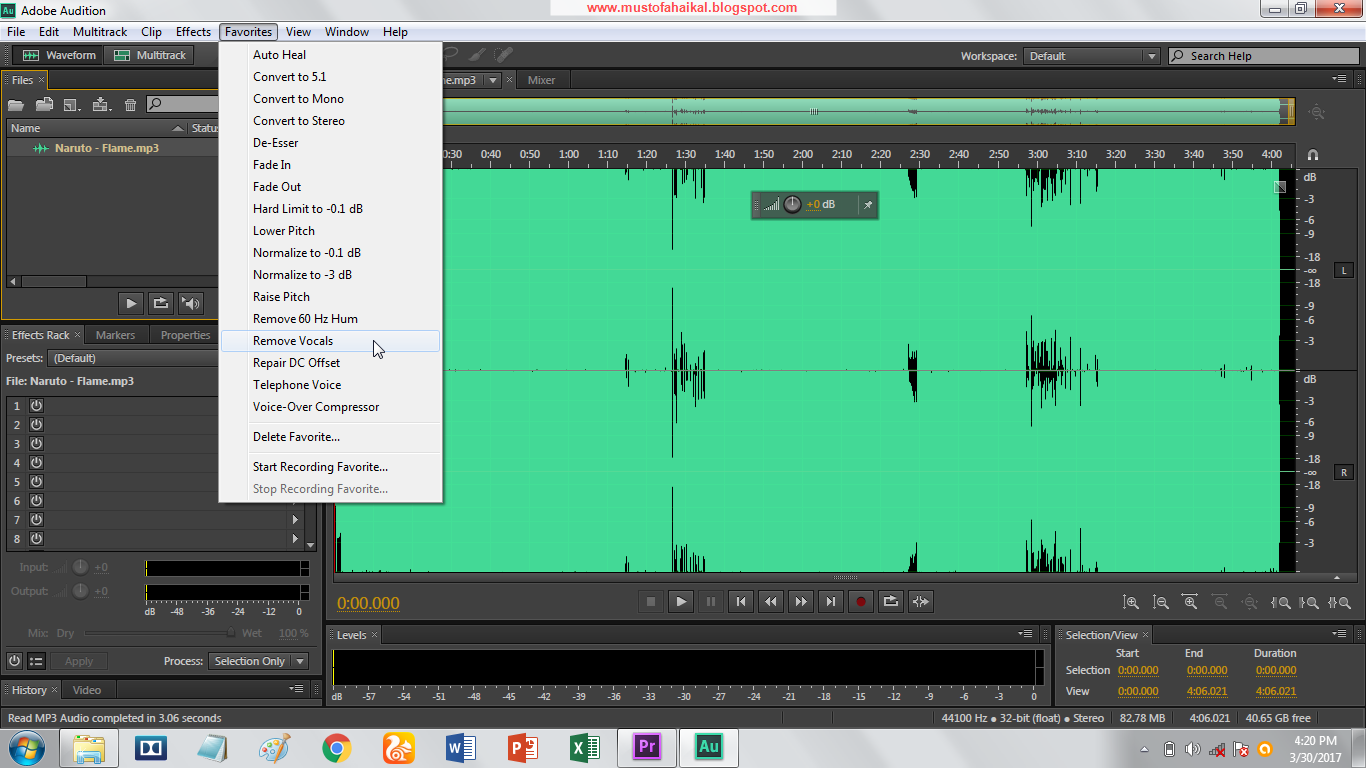
Task: Open the Effects menu in menu bar
Action: point(193,32)
